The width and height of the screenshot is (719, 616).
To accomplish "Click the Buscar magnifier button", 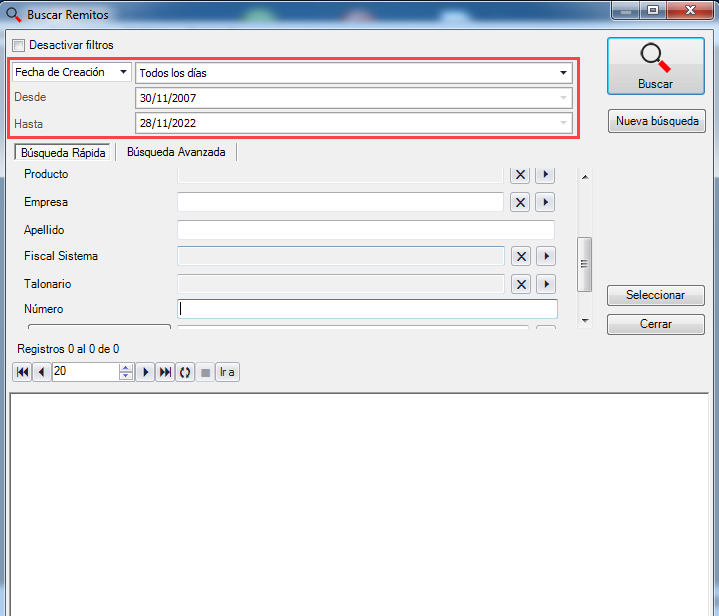I will click(x=656, y=66).
